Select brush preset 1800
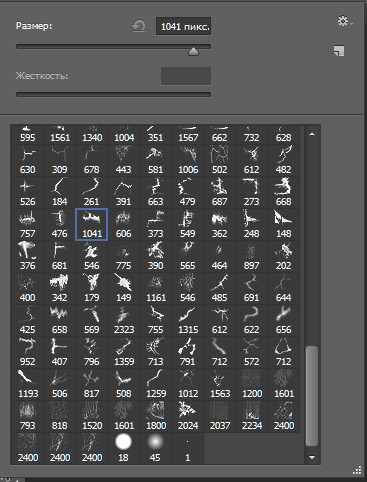 pos(155,417)
